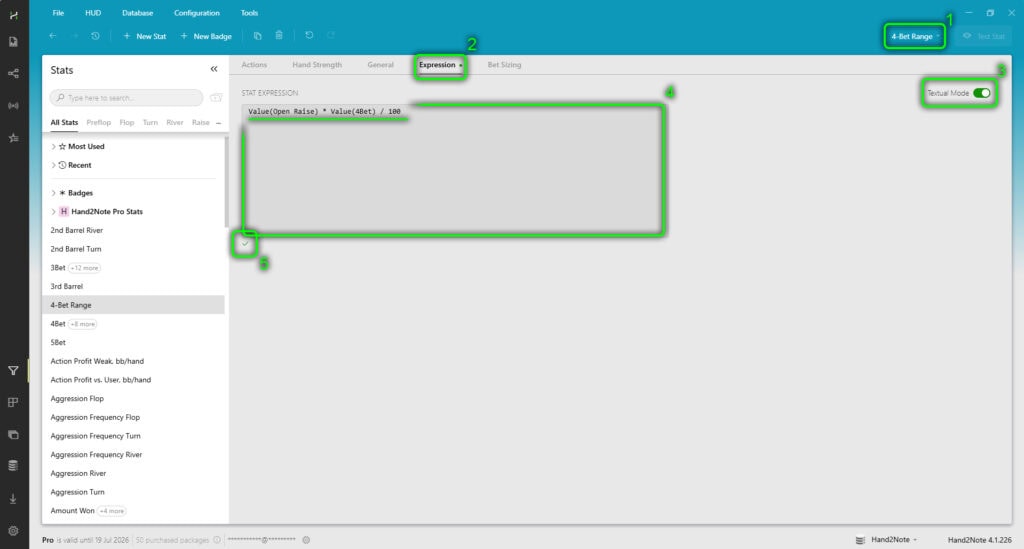The image size is (1024, 549).
Task: Click the stats list vertical scrollbar
Action: coord(226,183)
